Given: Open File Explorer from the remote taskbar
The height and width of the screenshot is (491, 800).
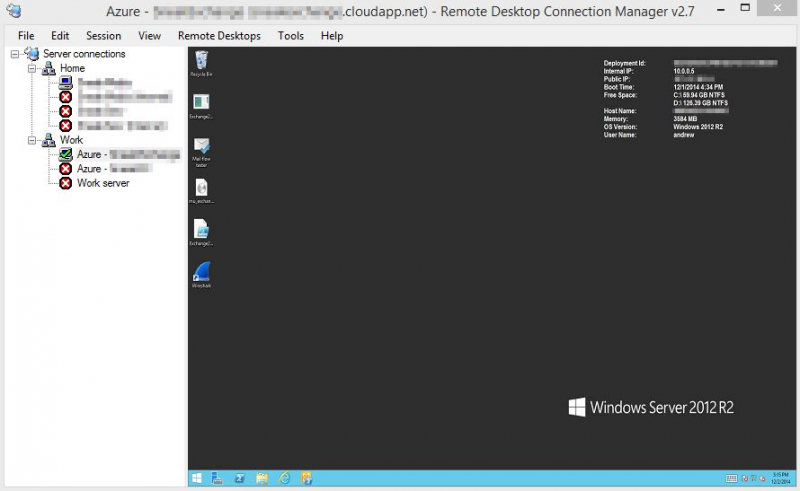Looking at the screenshot, I should [x=262, y=478].
